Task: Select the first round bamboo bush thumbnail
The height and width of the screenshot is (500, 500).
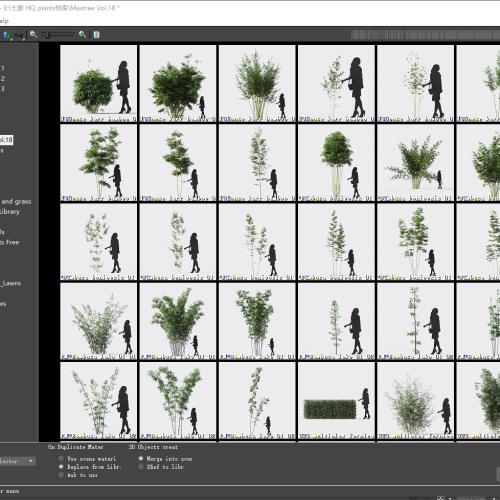Action: 99,84
